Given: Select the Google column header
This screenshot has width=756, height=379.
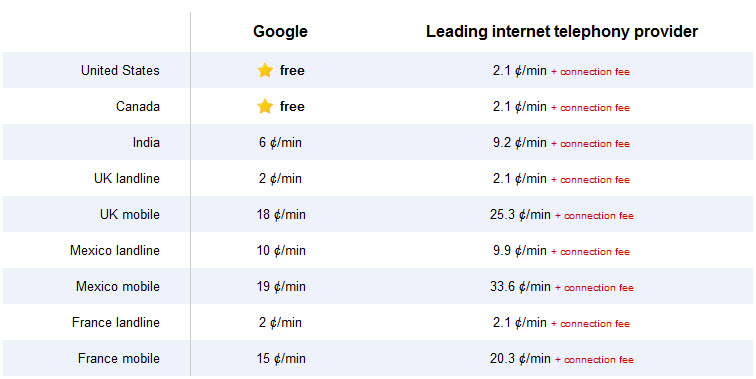Looking at the screenshot, I should (280, 32).
